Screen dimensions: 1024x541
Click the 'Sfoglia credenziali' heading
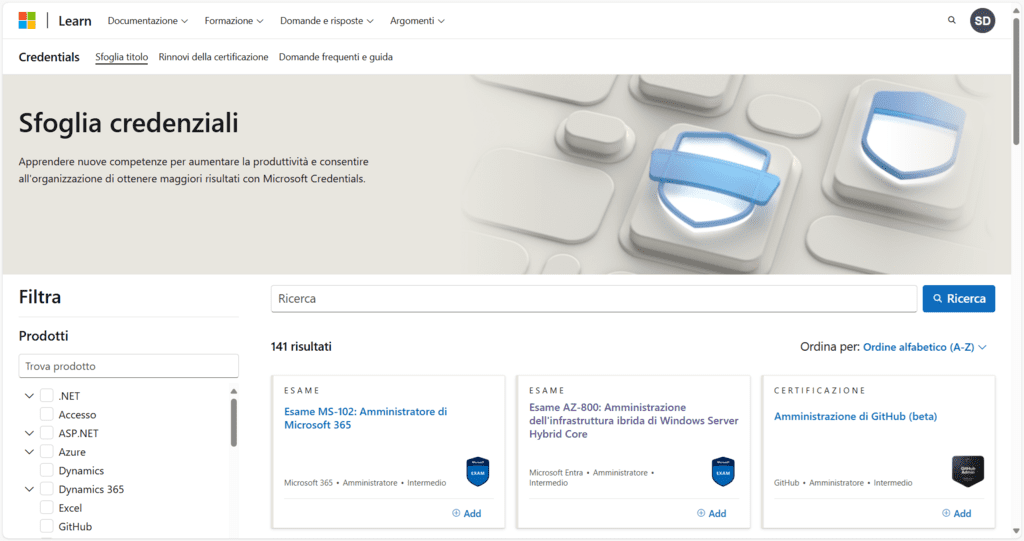tap(129, 123)
